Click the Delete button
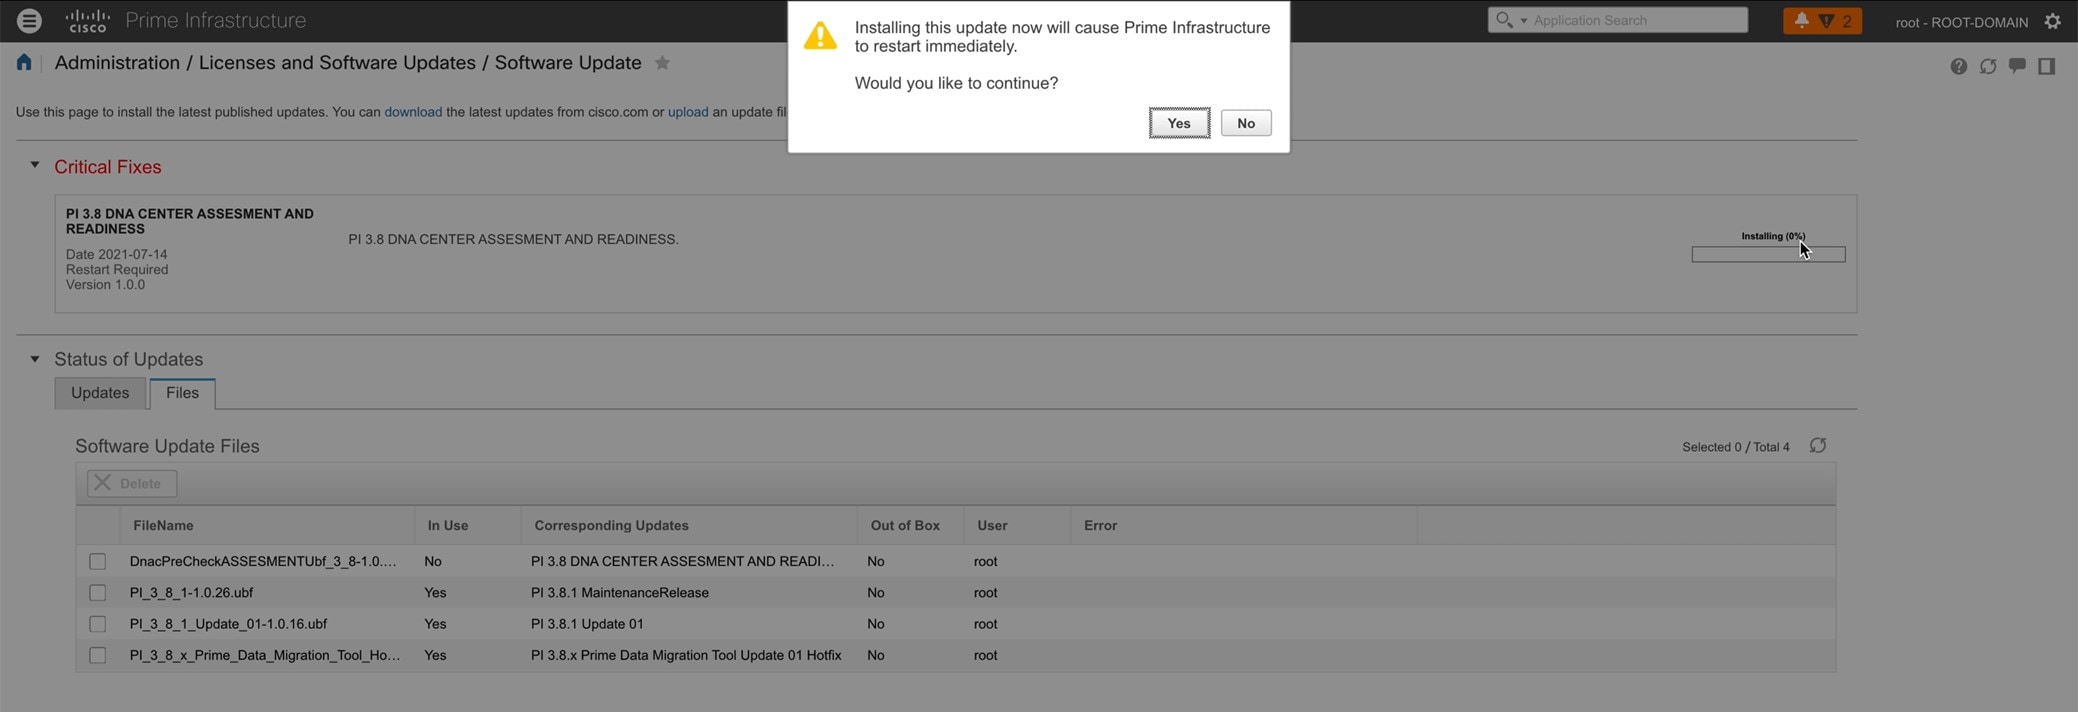The width and height of the screenshot is (2078, 712). (132, 483)
